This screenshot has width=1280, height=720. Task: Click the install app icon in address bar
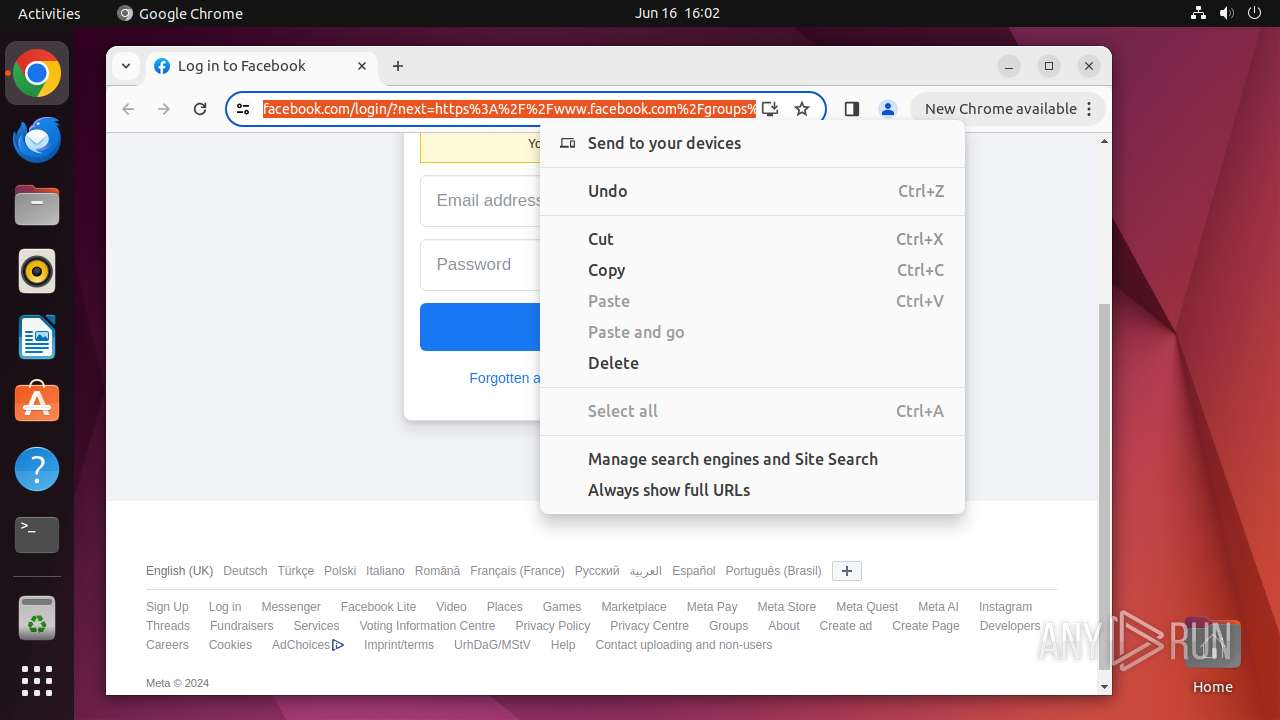point(769,109)
